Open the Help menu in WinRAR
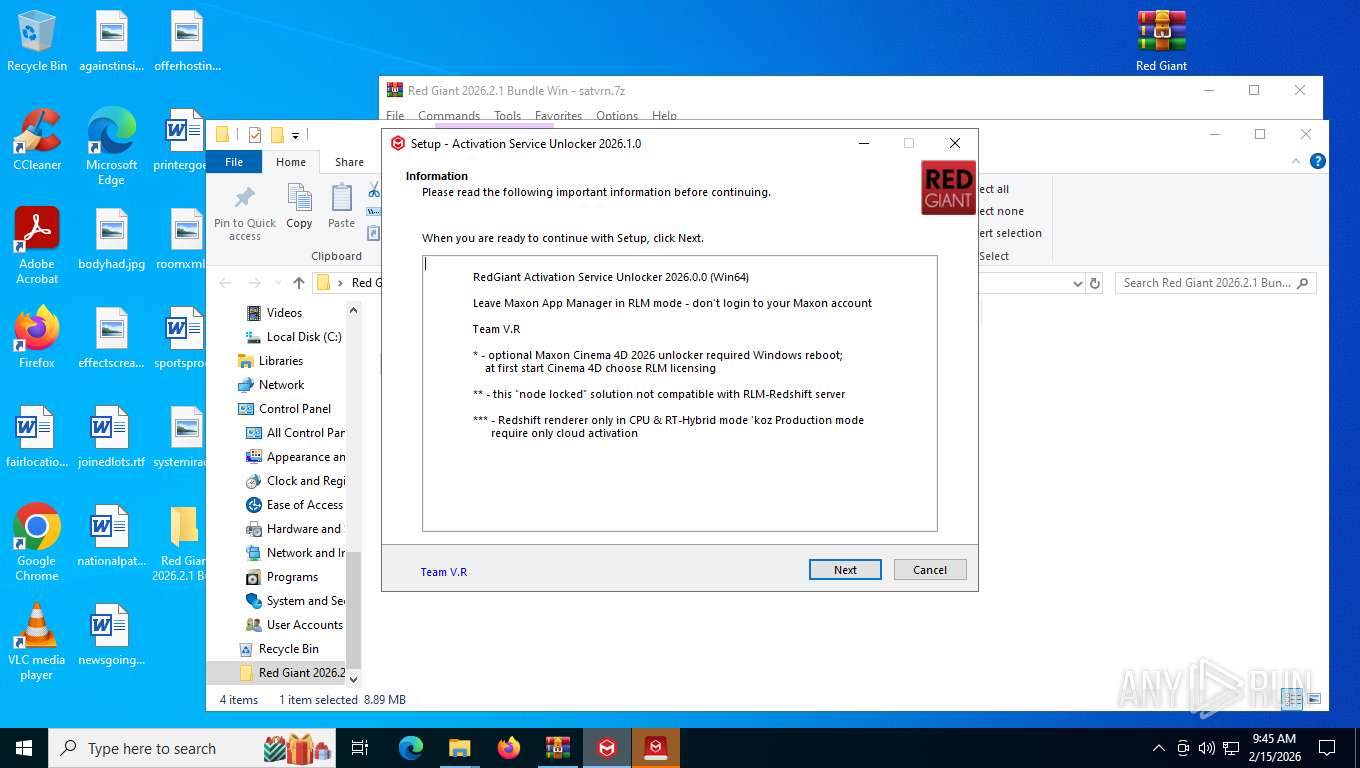Viewport: 1360px width, 768px height. [x=664, y=116]
